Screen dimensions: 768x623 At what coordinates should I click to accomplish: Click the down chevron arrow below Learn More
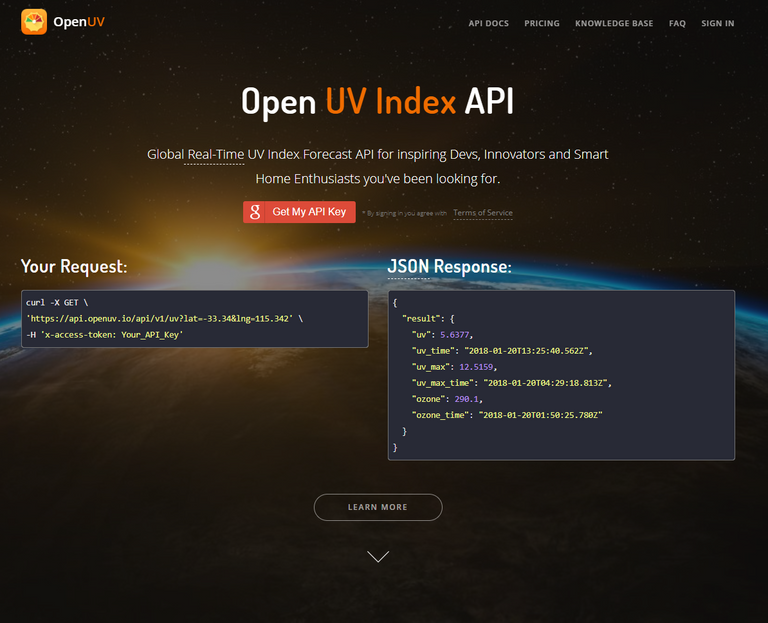[x=378, y=556]
